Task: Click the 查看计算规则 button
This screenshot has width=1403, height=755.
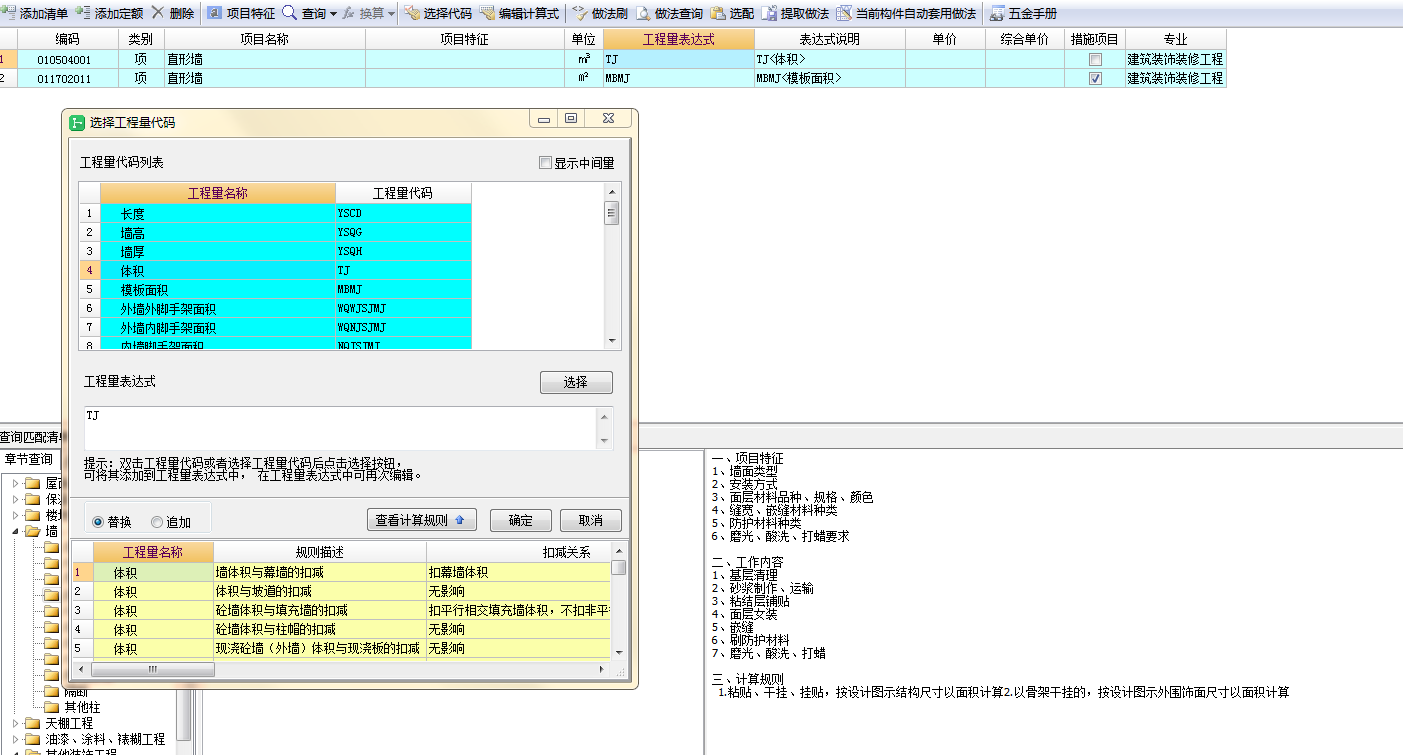Action: pyautogui.click(x=421, y=521)
